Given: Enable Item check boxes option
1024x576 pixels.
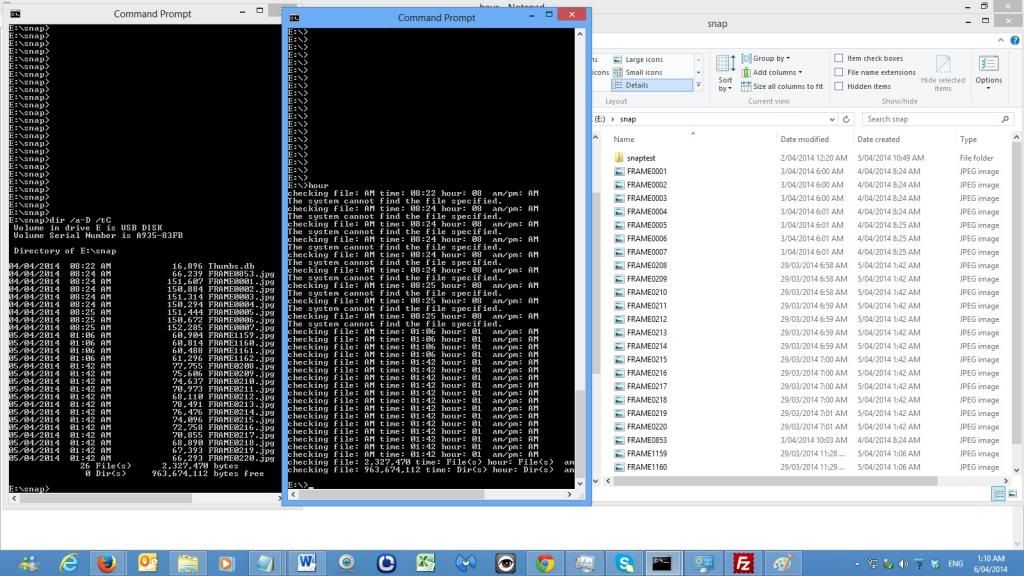Looking at the screenshot, I should coord(838,59).
